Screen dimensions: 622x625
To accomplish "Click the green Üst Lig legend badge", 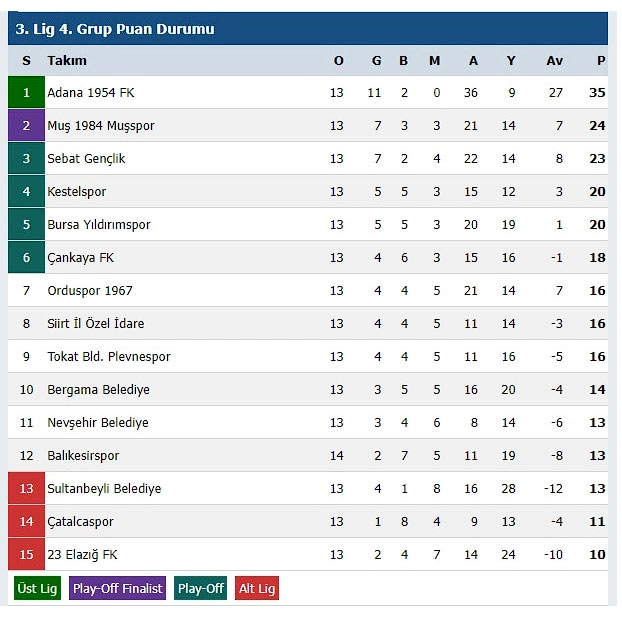I will click(x=38, y=588).
